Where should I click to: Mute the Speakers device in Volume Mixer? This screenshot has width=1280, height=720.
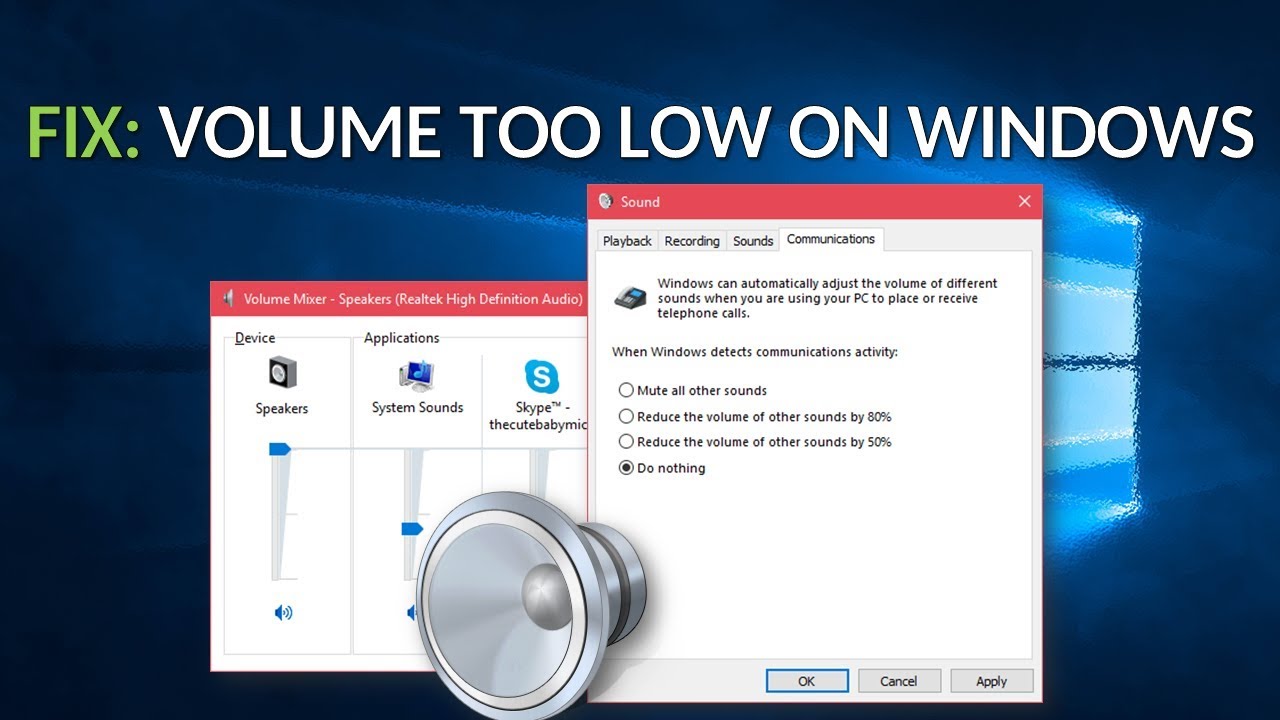point(283,613)
